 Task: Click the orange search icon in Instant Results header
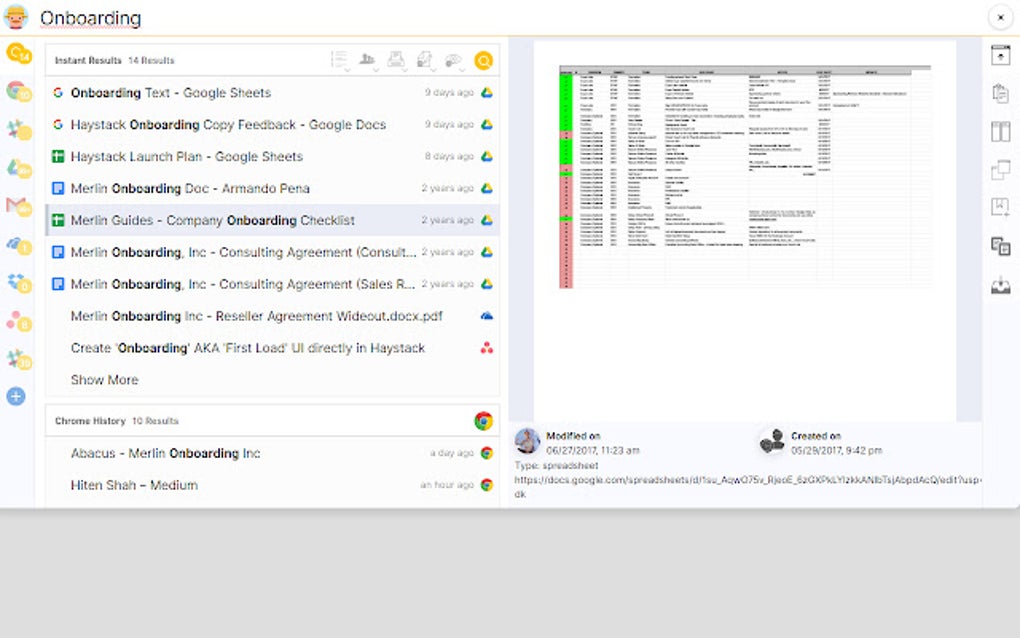pos(483,60)
